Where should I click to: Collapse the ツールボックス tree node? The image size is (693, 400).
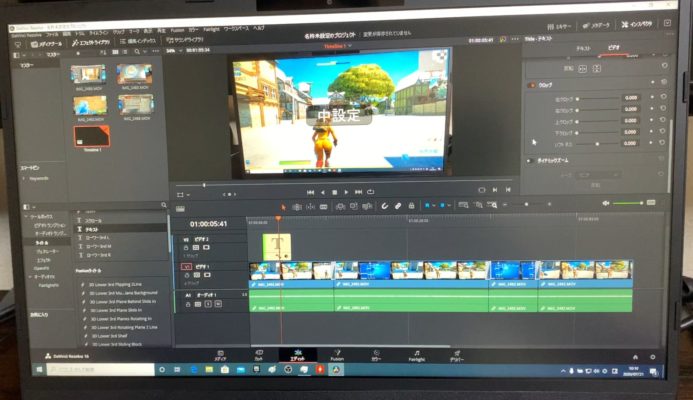point(26,217)
